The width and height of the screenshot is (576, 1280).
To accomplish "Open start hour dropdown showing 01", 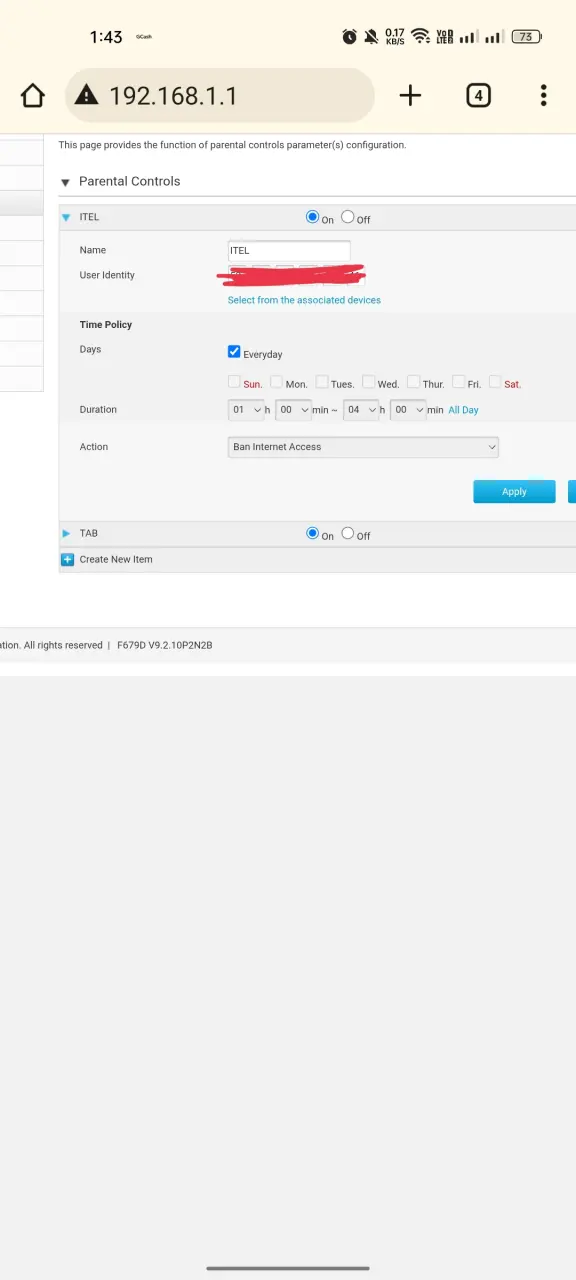I will point(246,410).
